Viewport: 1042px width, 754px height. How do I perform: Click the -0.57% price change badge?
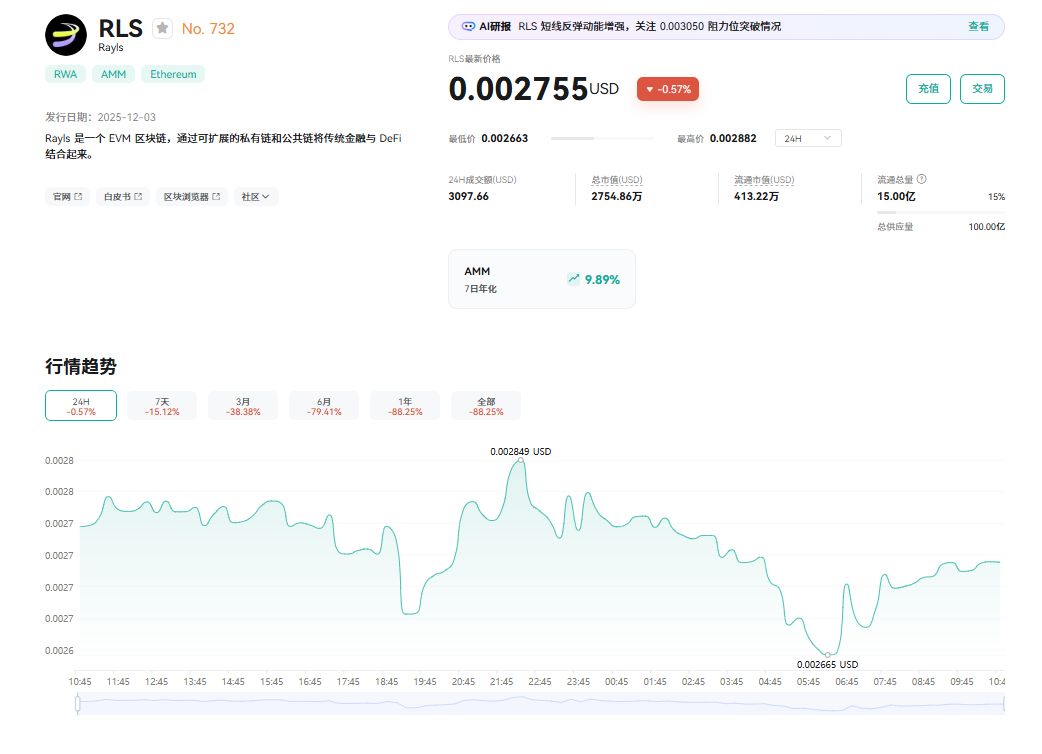pos(668,89)
